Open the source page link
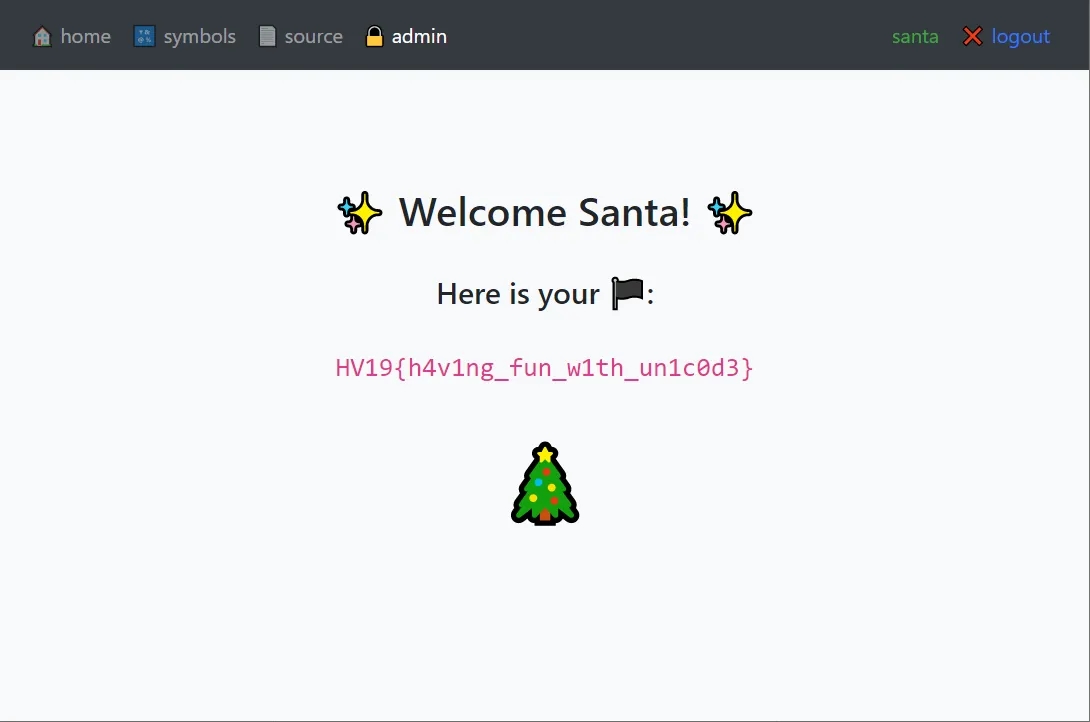 [x=313, y=37]
